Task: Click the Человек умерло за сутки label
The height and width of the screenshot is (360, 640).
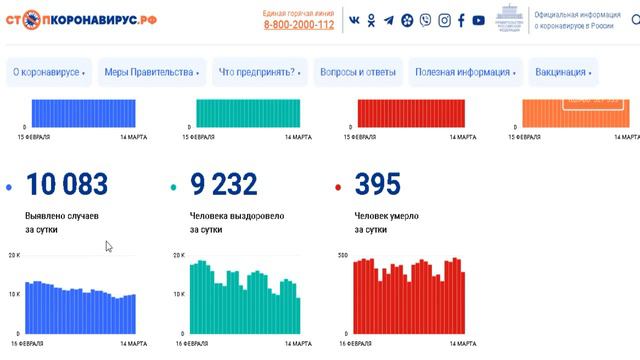Action: (386, 222)
